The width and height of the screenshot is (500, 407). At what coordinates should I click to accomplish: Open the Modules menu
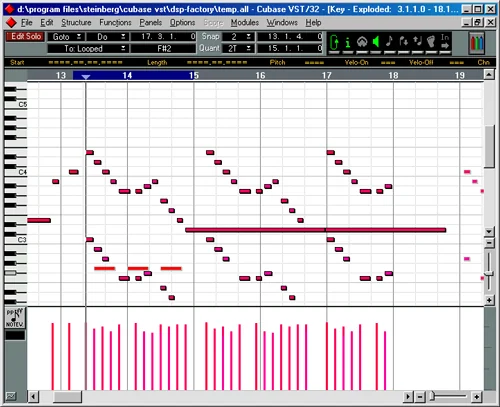[245, 23]
